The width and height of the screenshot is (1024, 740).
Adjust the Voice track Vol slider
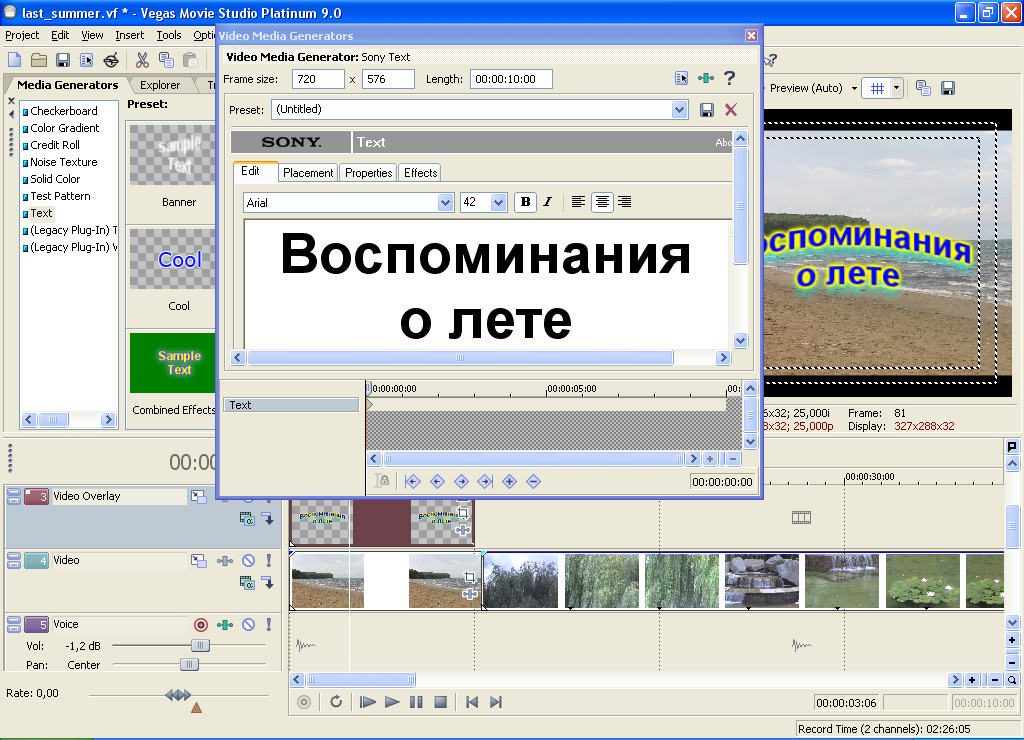pyautogui.click(x=200, y=646)
